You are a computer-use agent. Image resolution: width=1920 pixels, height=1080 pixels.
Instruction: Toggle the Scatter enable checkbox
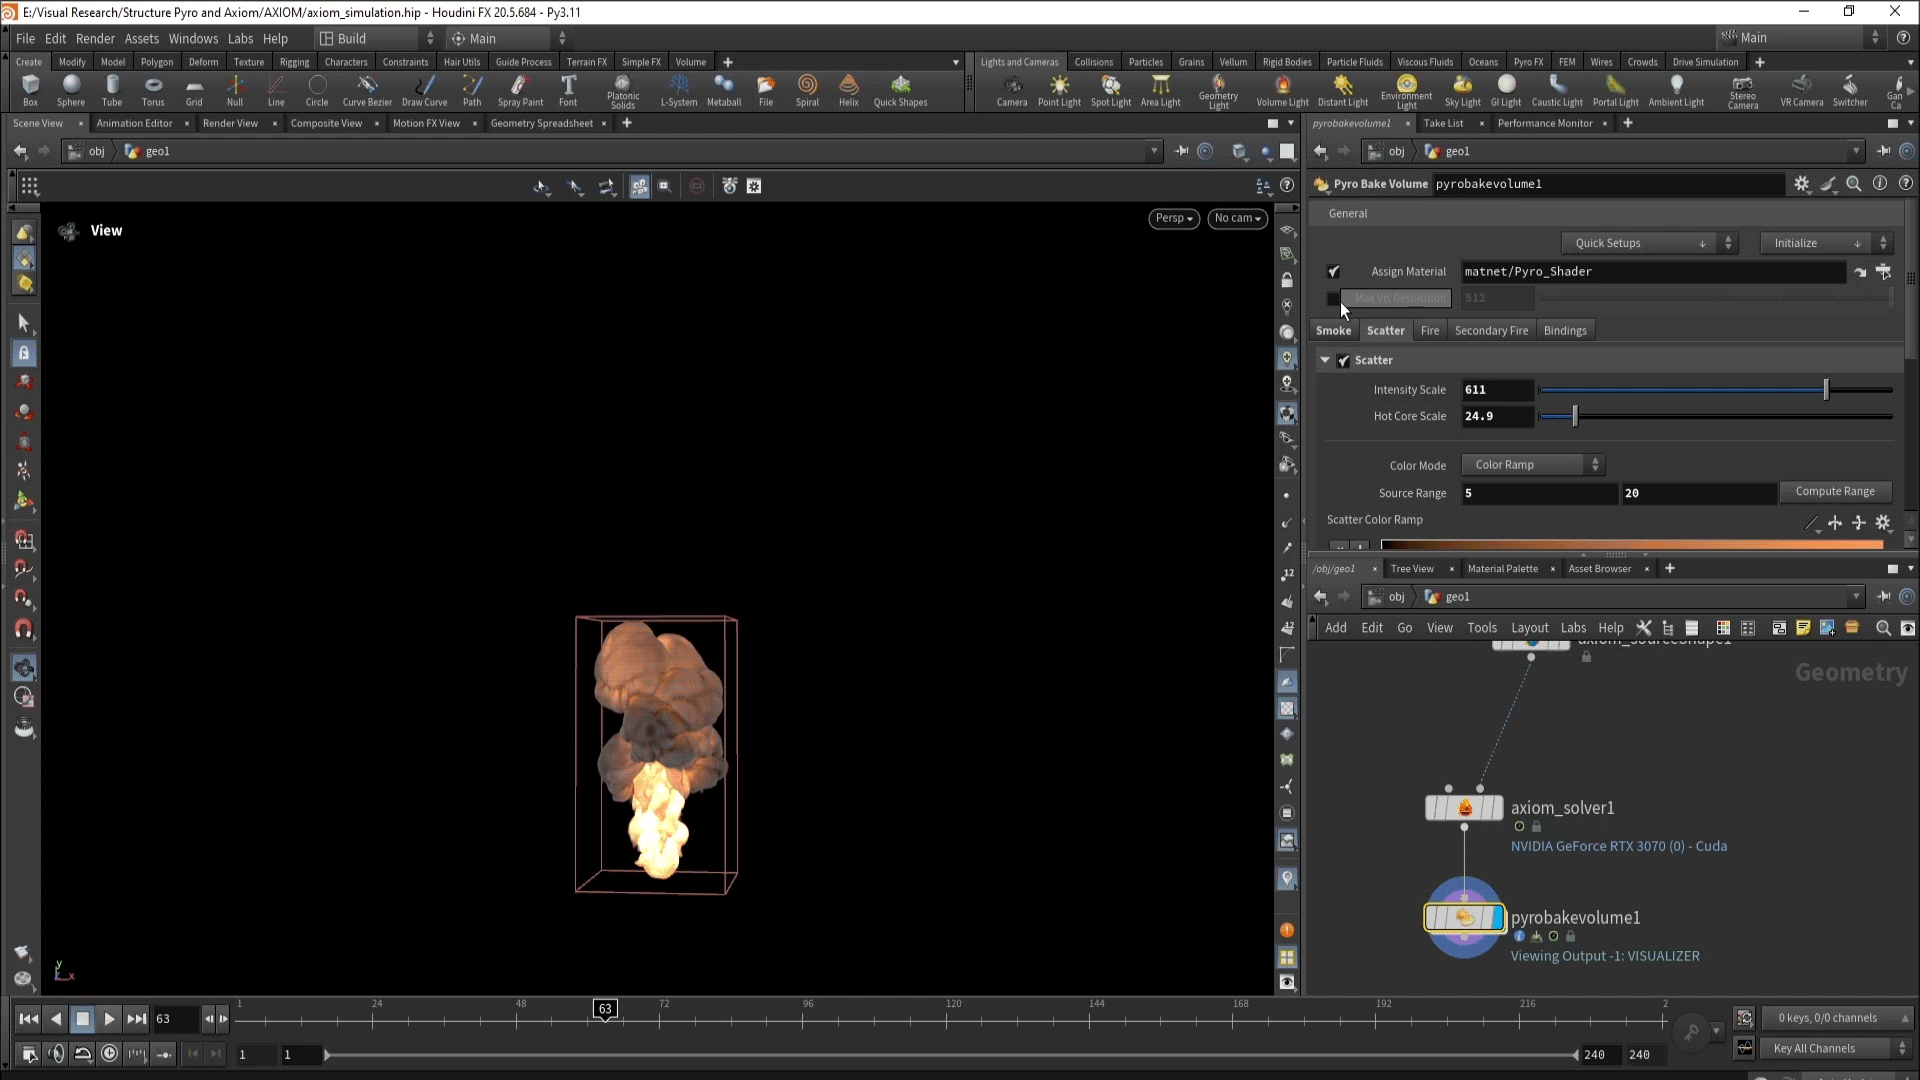pyautogui.click(x=1344, y=360)
